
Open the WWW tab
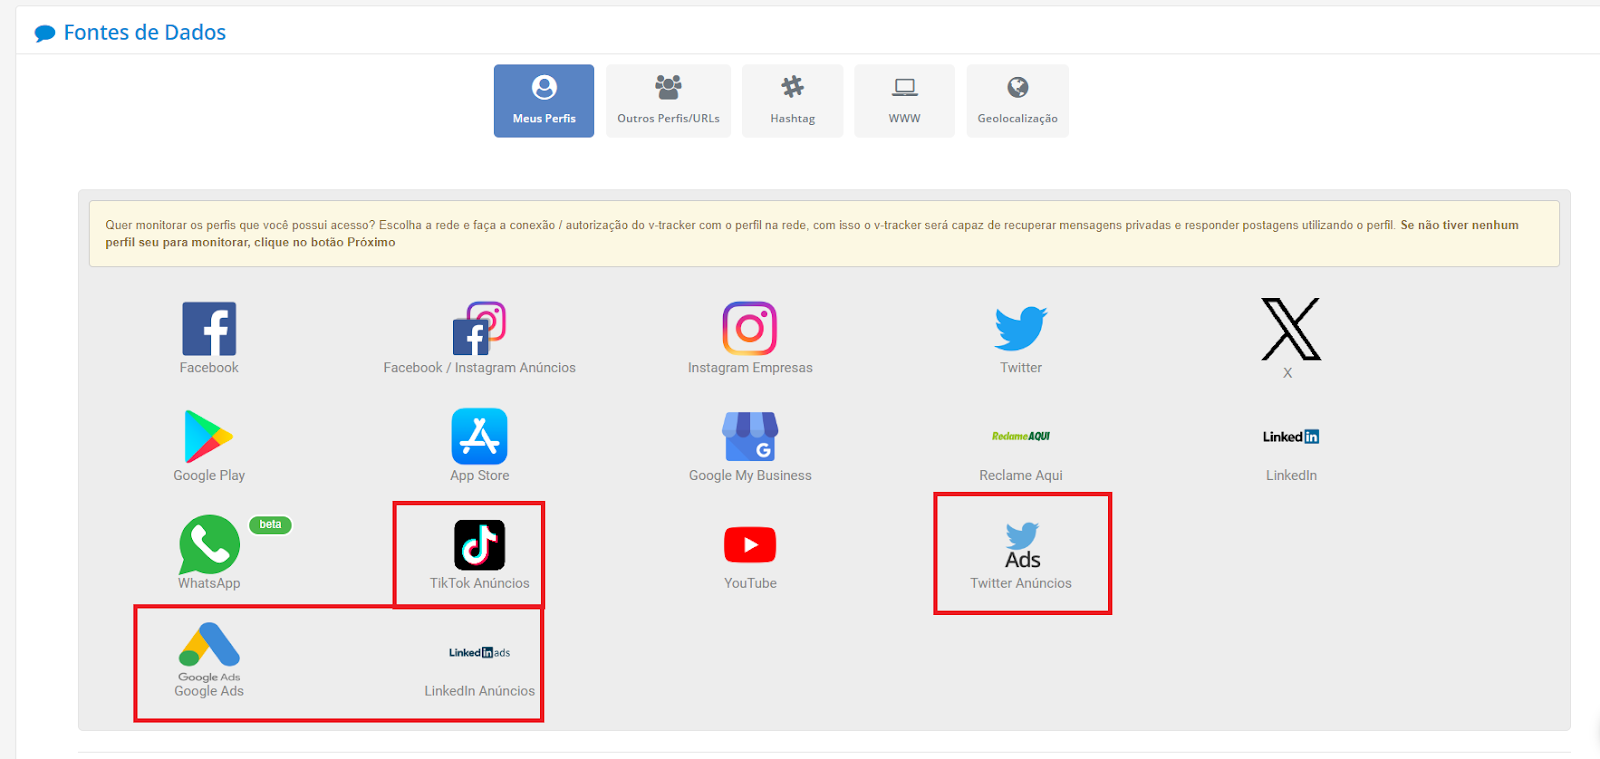coord(904,101)
